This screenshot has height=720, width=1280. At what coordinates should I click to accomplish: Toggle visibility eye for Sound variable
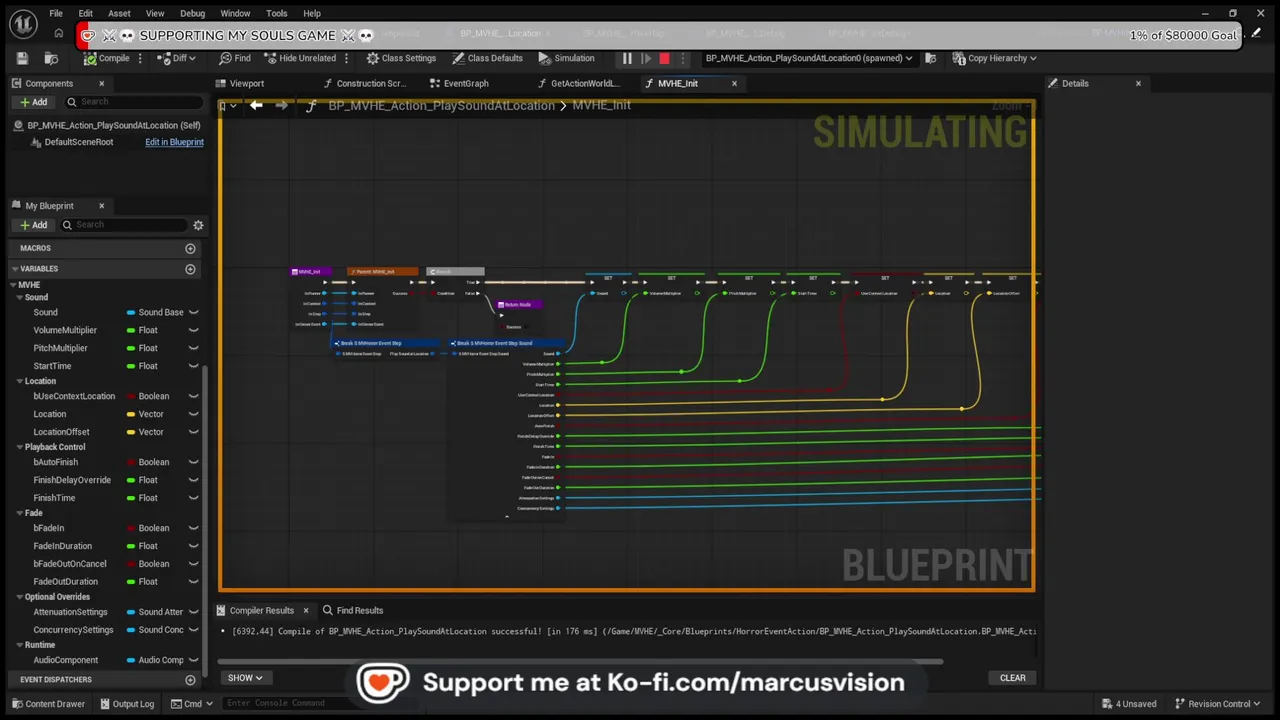coord(193,313)
